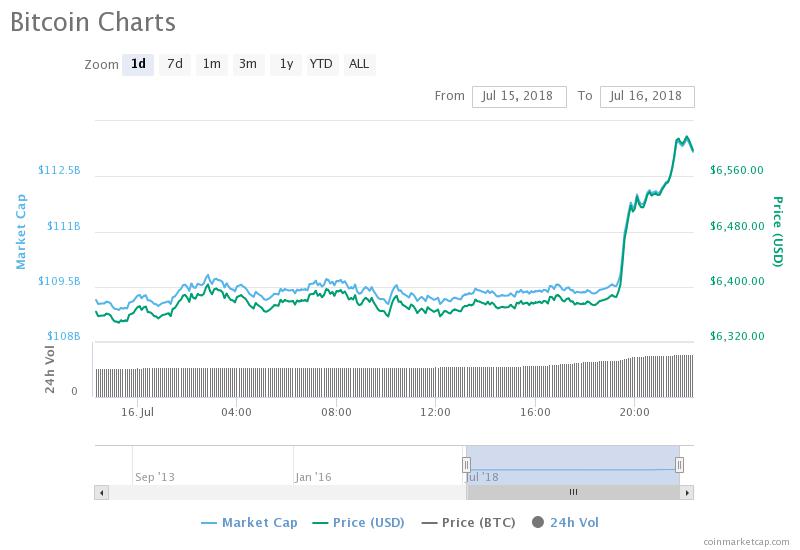Screen dimensions: 800x550
Task: Click the $6,320.00 price axis label
Action: (x=737, y=336)
